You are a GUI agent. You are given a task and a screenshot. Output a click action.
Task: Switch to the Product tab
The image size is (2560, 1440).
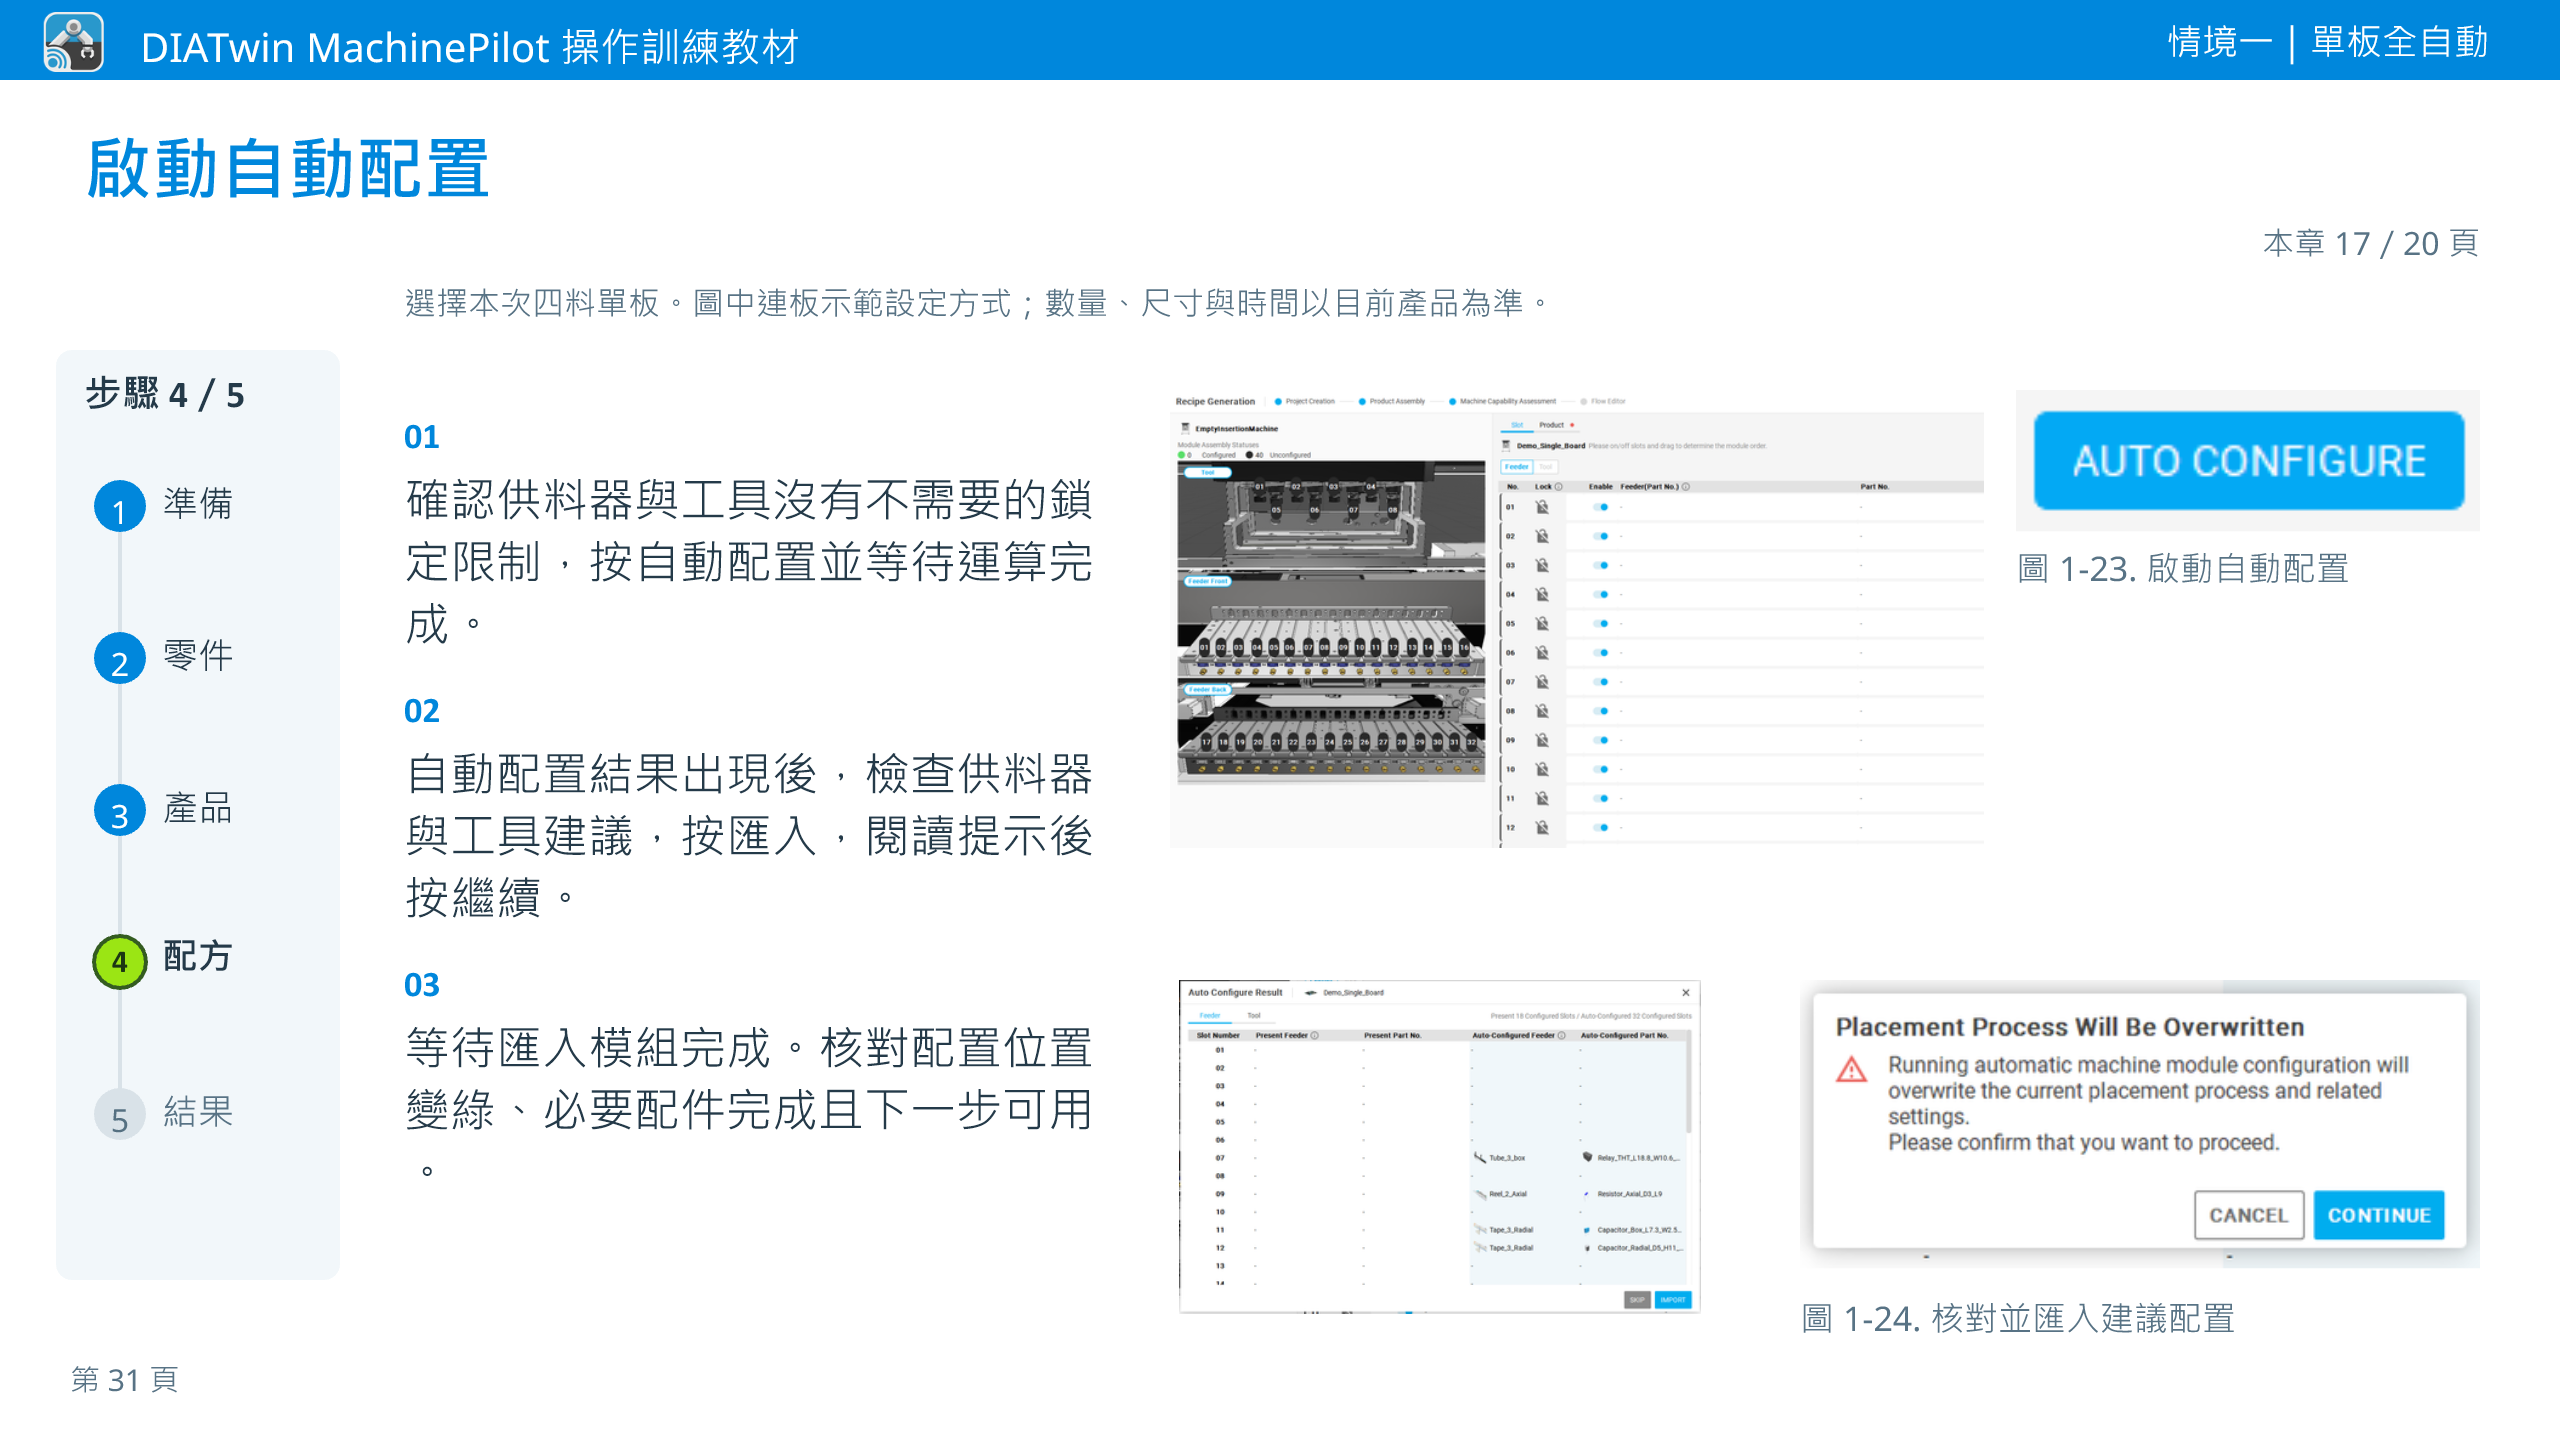[1551, 425]
